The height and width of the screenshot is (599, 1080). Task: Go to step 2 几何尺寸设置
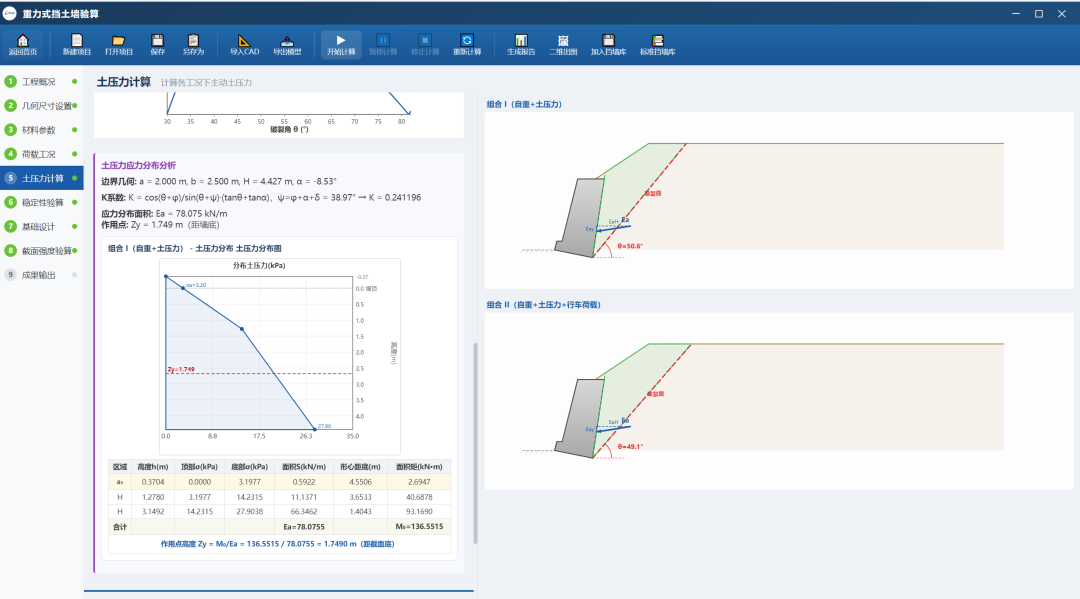pyautogui.click(x=41, y=105)
